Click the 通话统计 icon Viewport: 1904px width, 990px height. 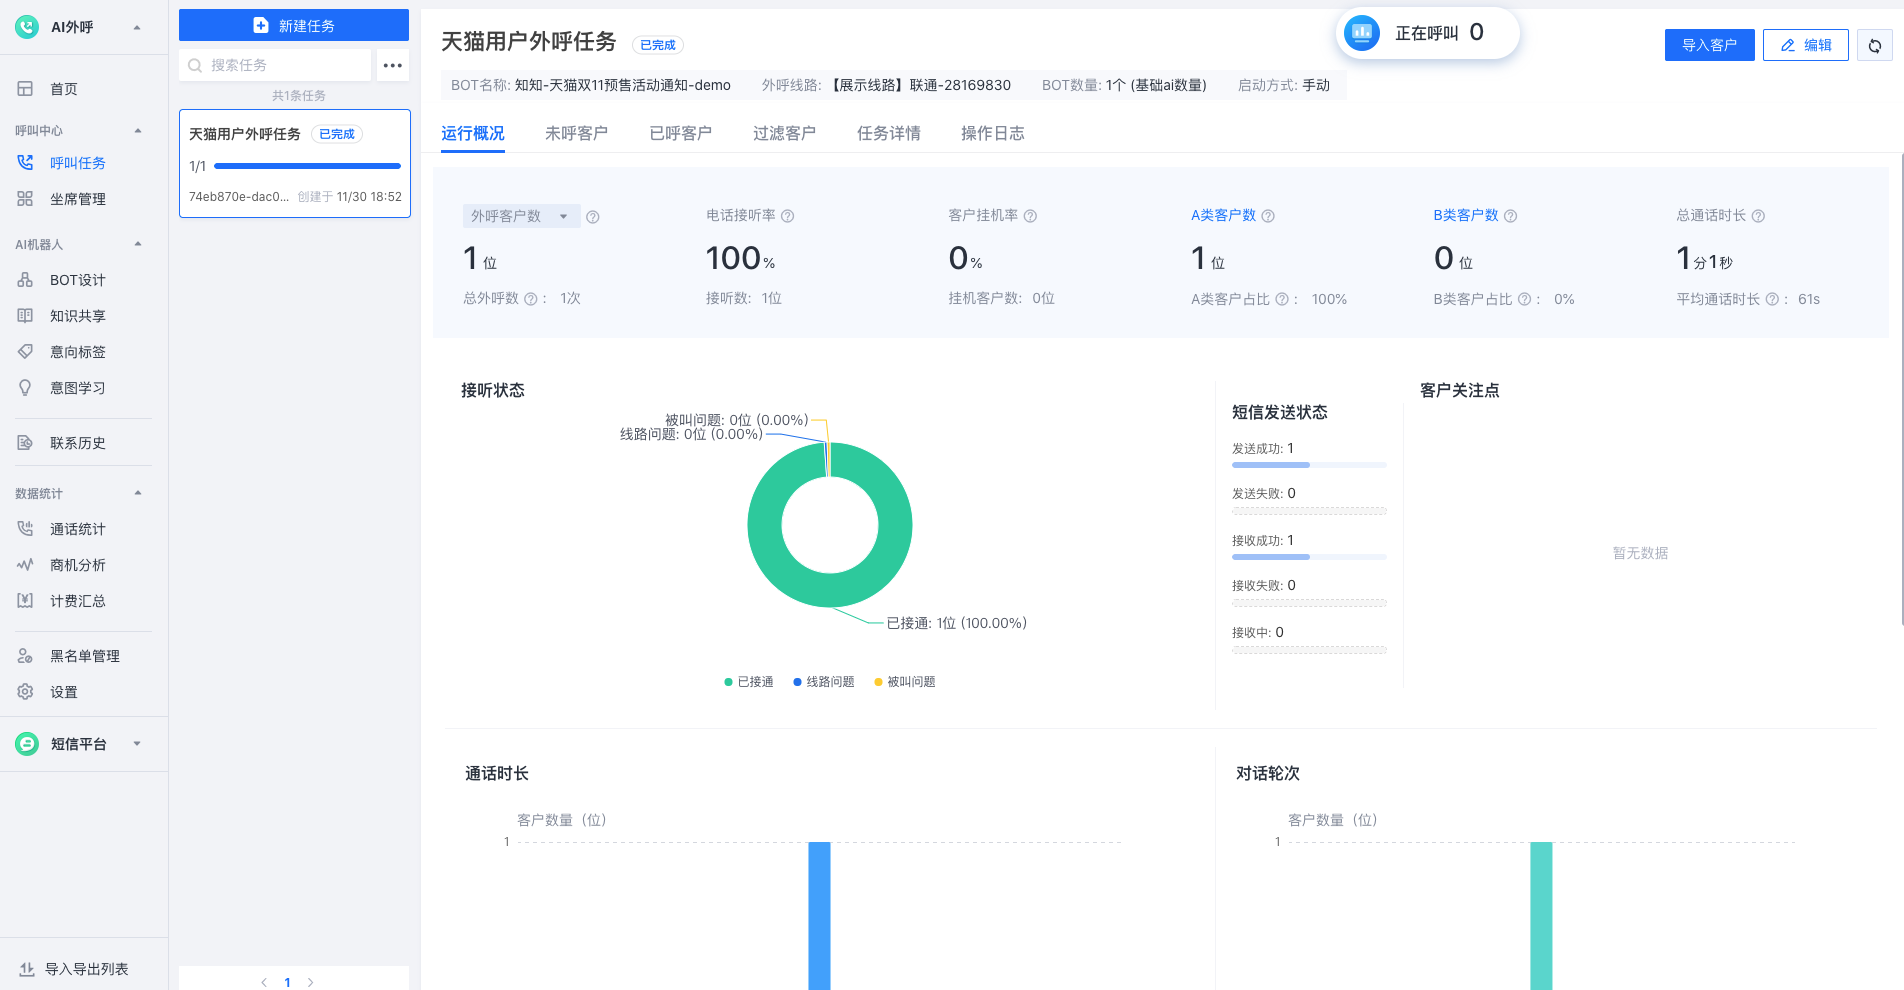tap(25, 529)
